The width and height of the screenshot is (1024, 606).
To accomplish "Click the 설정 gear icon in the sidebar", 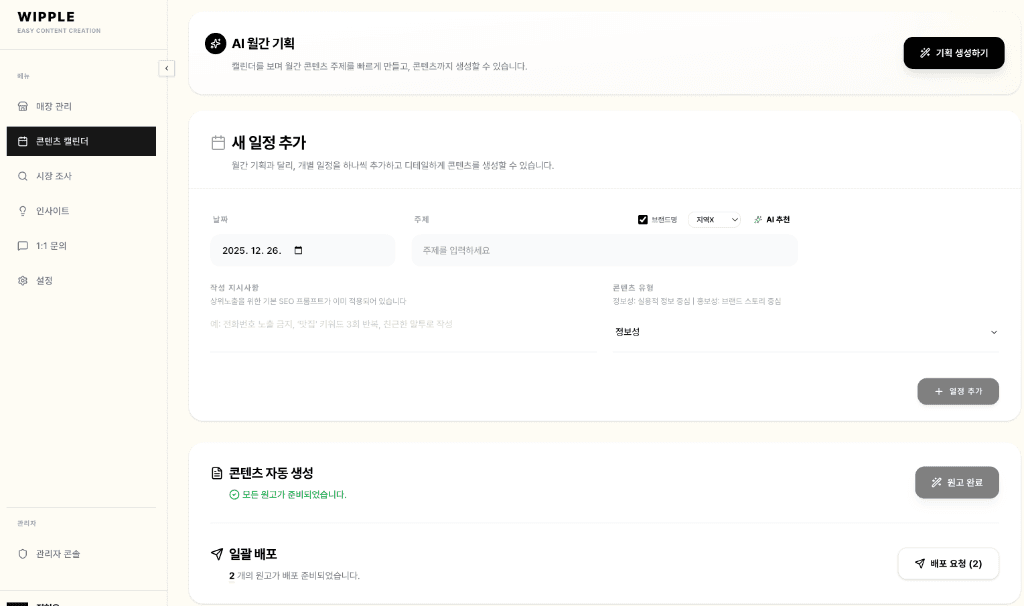I will coord(23,281).
